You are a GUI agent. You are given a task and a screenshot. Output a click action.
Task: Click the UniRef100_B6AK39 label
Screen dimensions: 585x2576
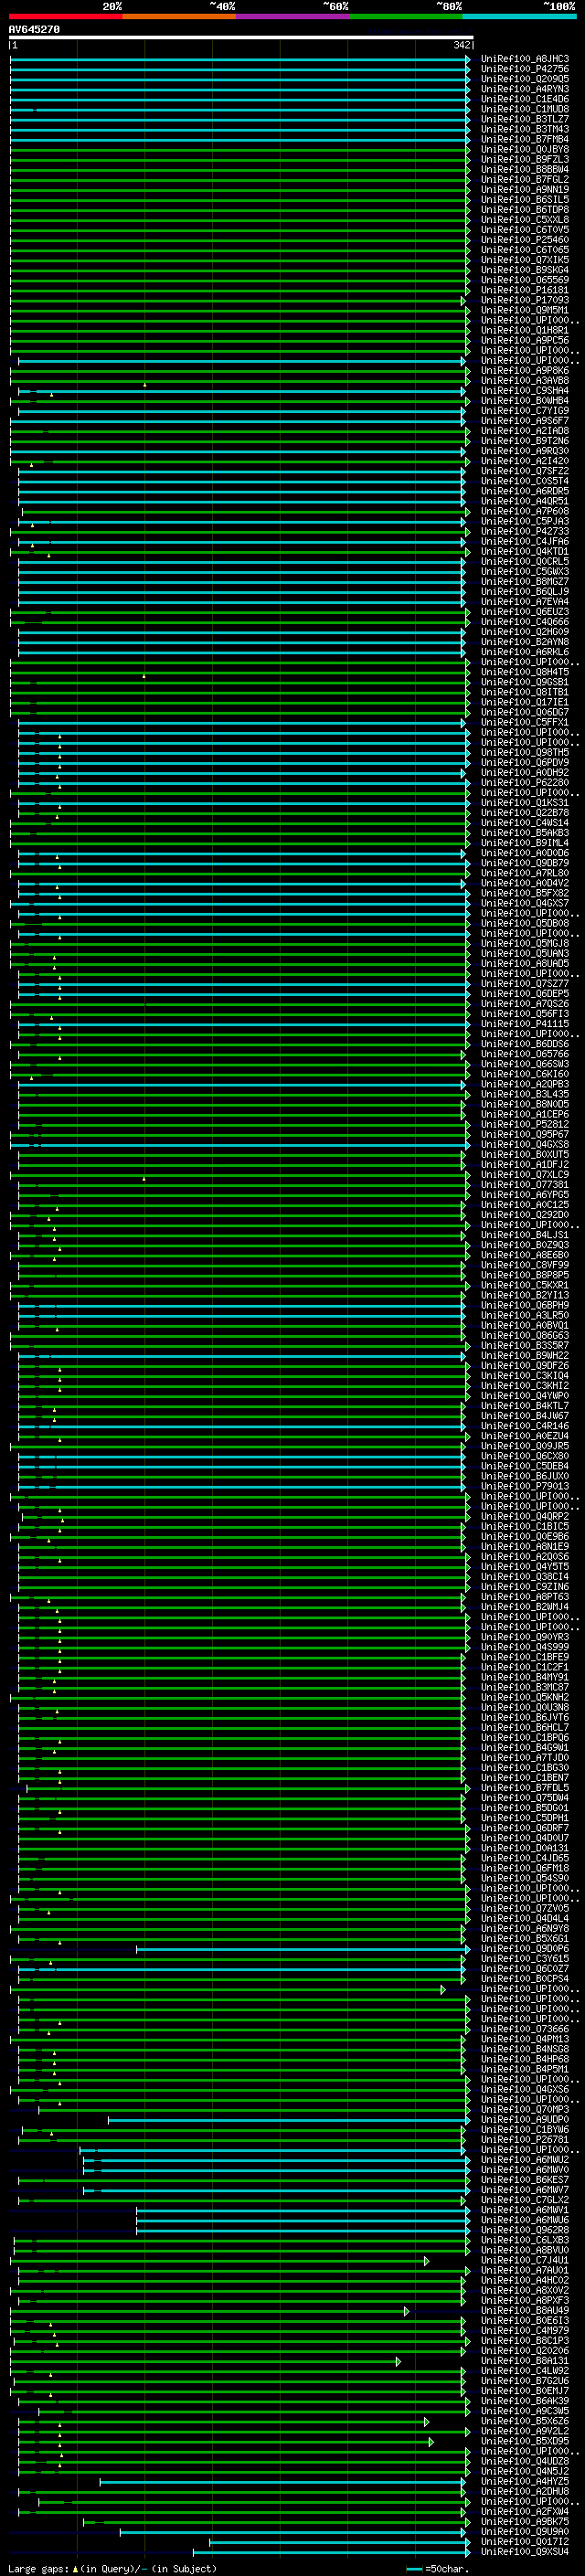(x=525, y=2400)
